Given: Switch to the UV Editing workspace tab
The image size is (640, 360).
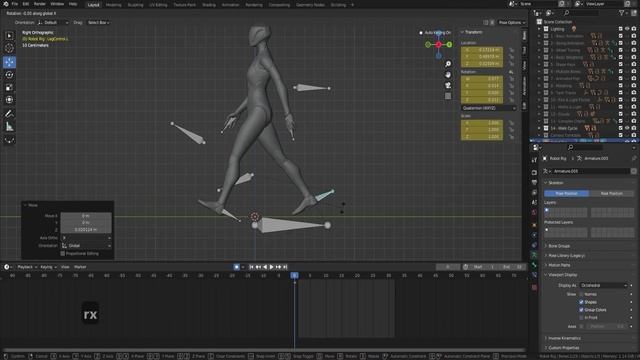Looking at the screenshot, I should (158, 5).
